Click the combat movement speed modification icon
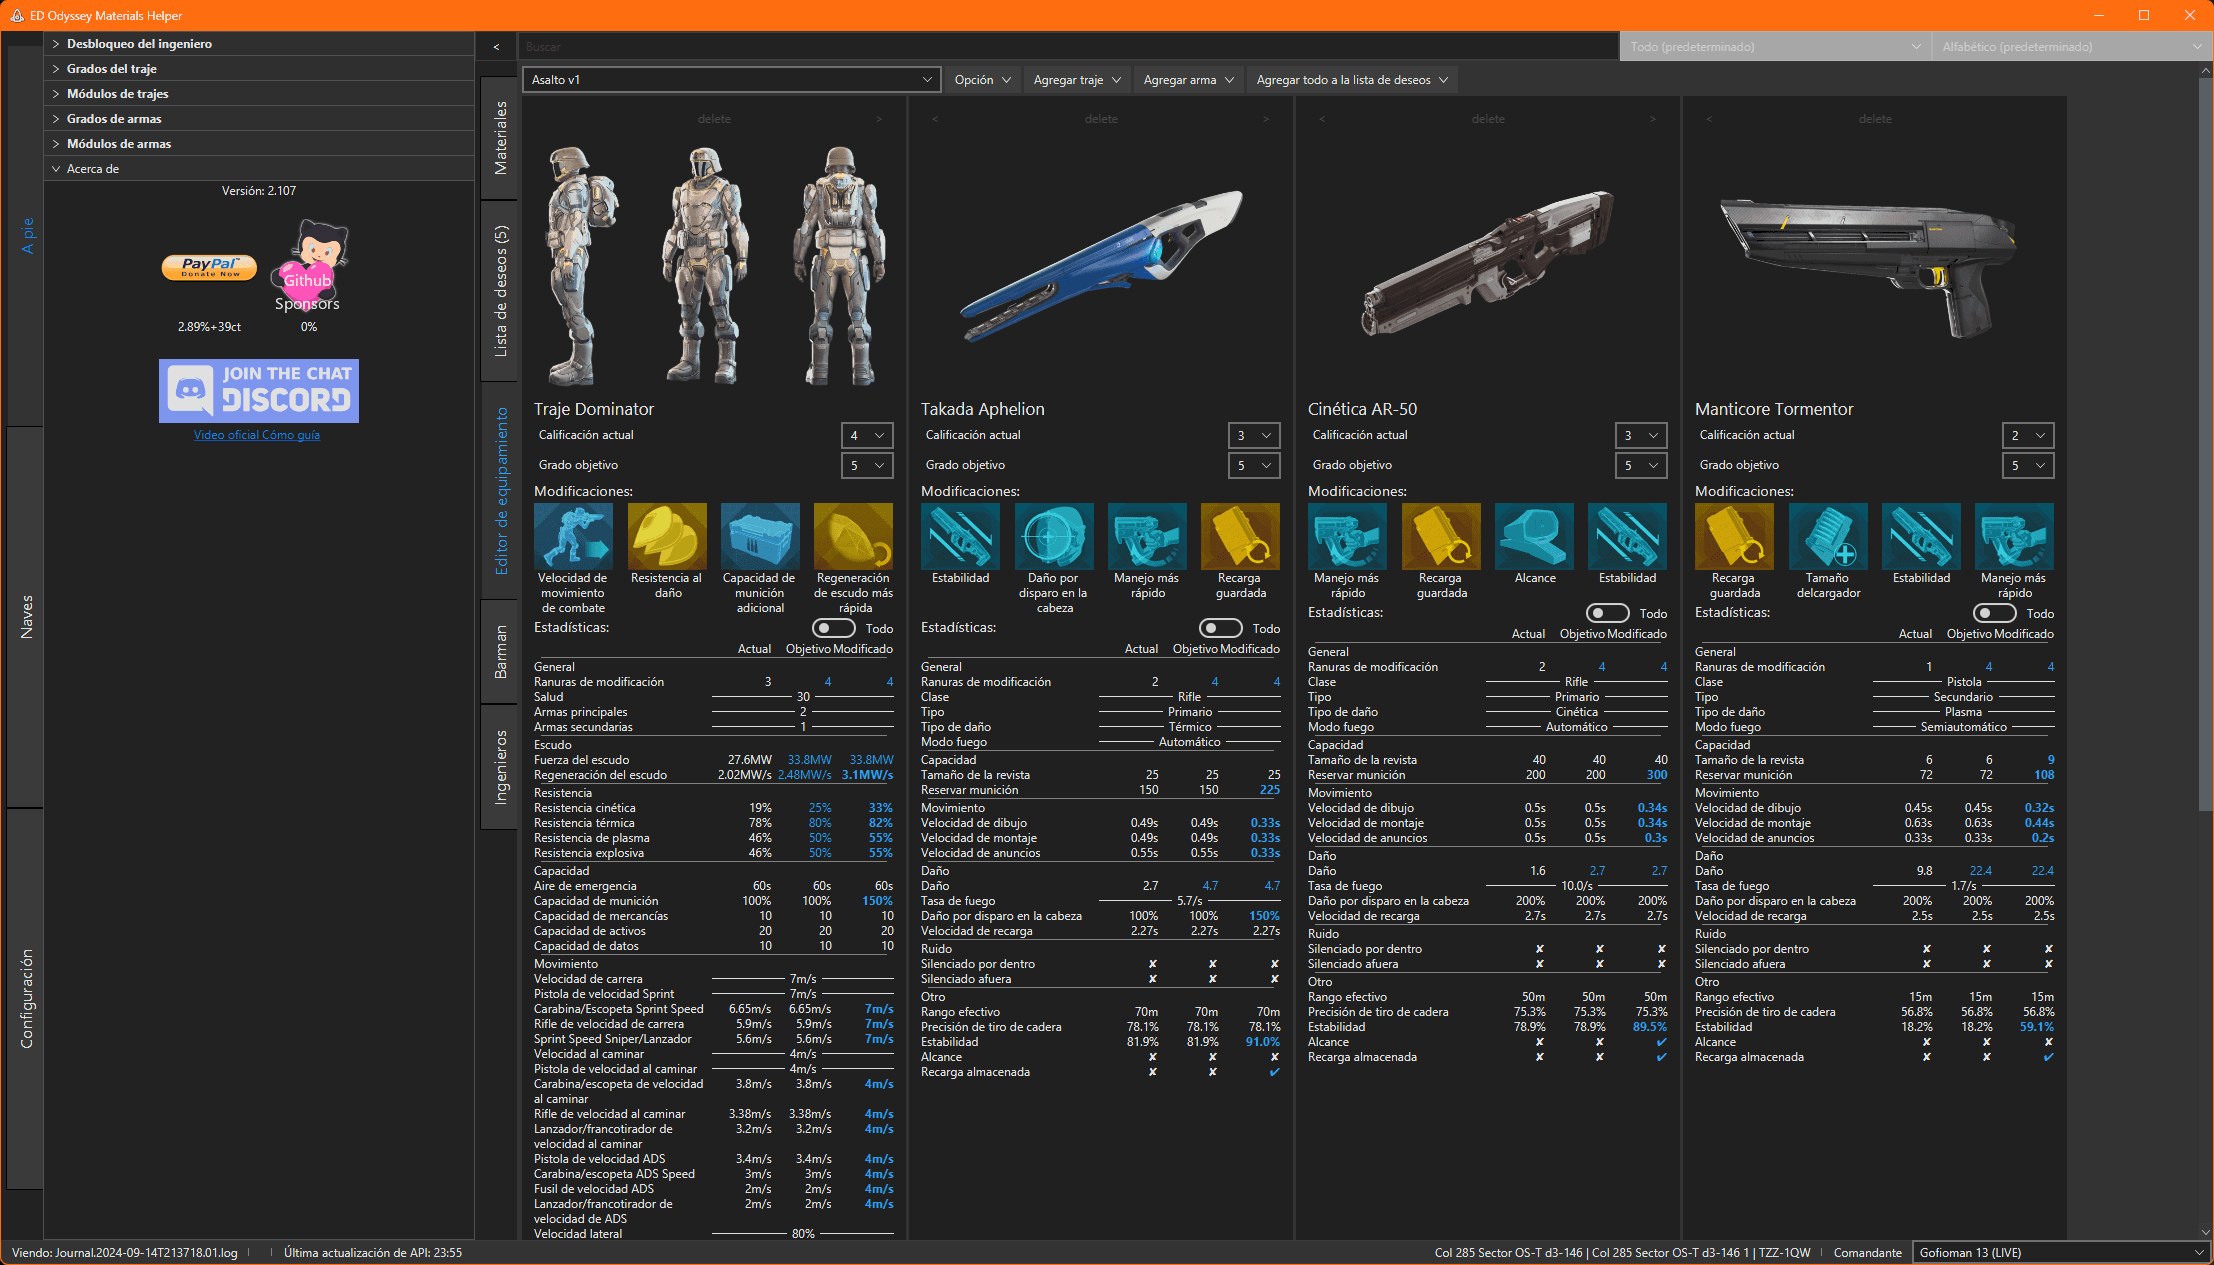 point(573,537)
